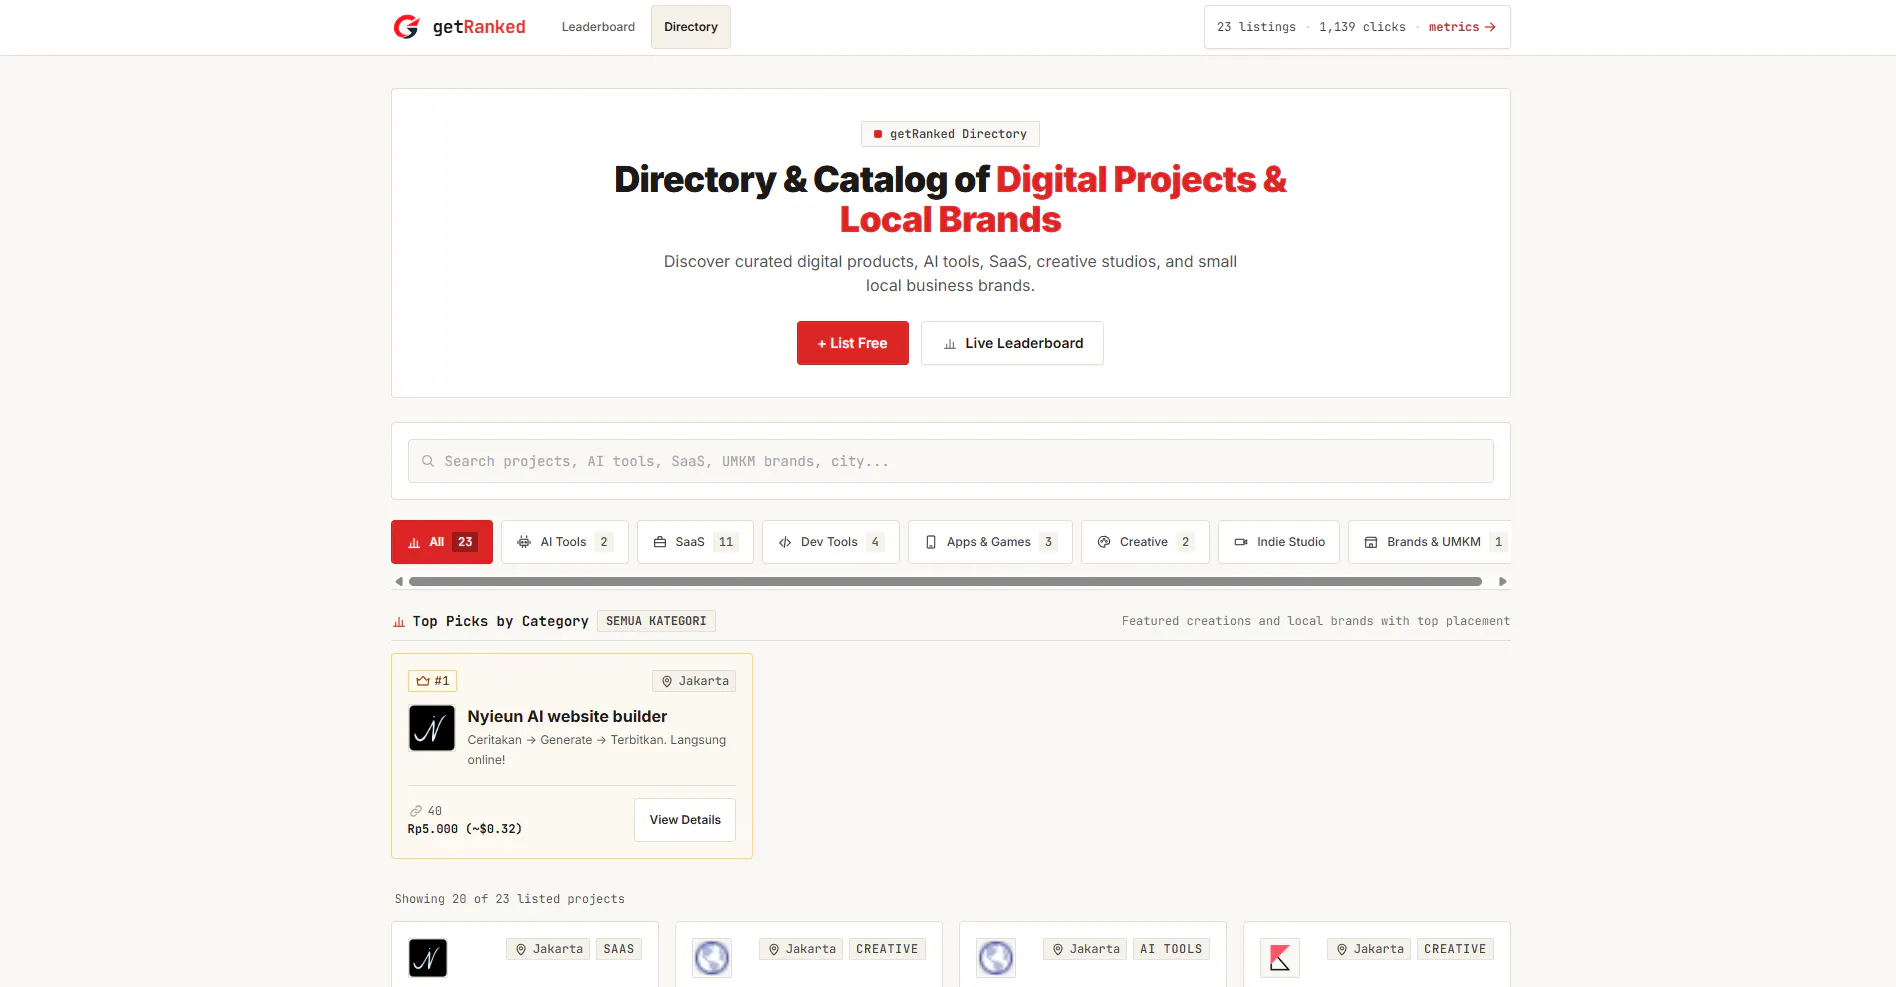
Task: Click the getRanked Directory badge
Action: coord(950,134)
